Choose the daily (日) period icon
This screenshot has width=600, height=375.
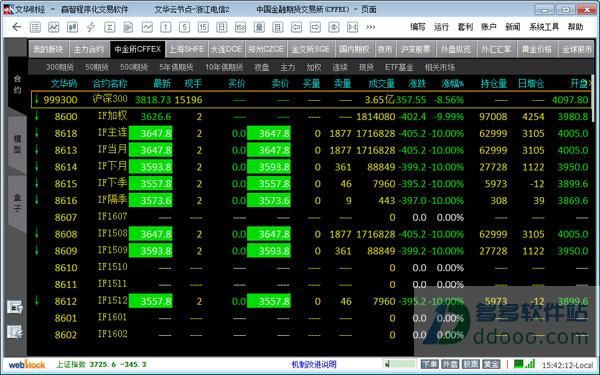tap(222, 27)
